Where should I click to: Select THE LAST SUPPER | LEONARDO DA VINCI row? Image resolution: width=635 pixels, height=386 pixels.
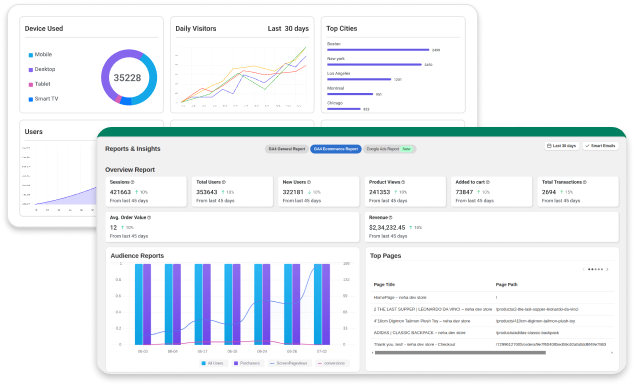tap(492, 309)
